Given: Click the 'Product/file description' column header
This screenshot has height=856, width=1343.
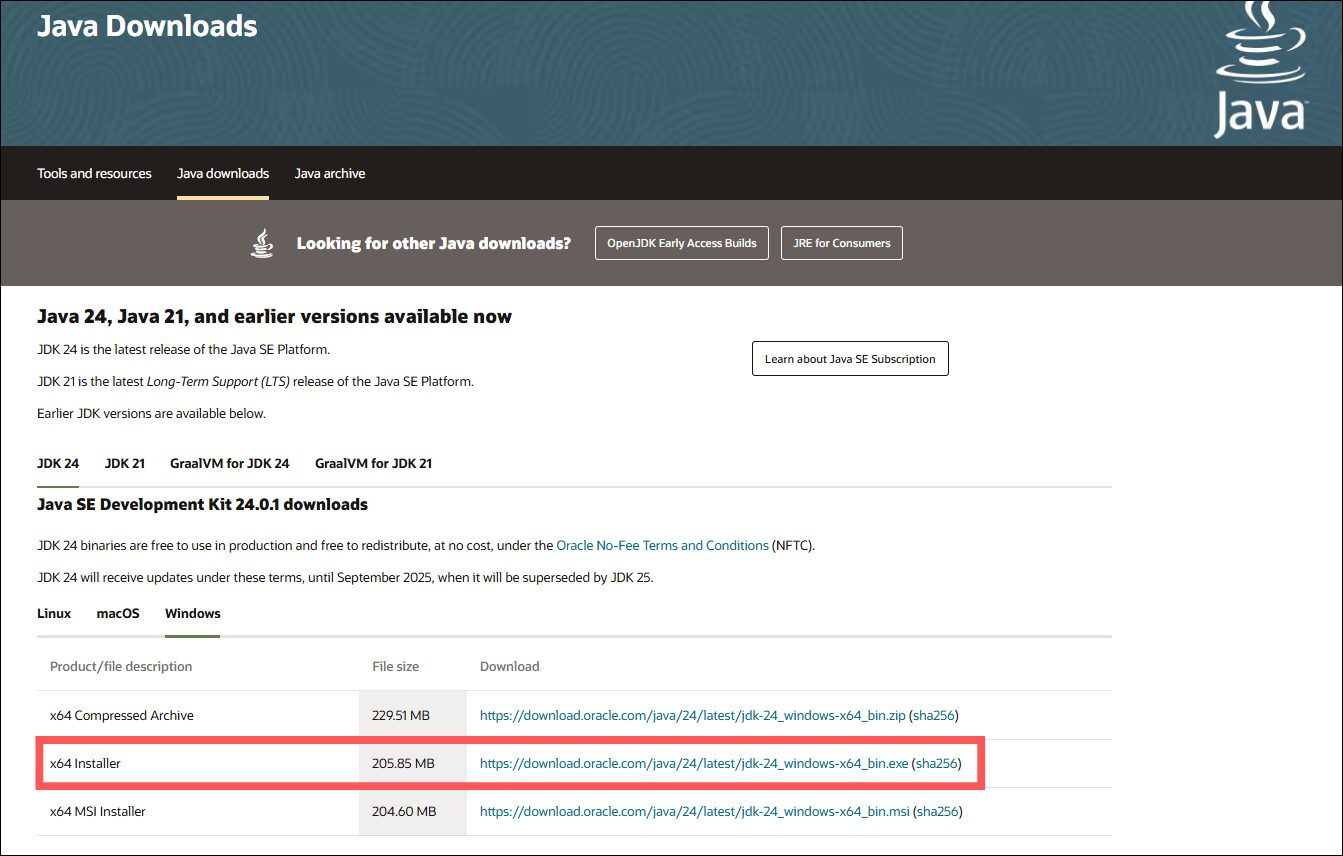Looking at the screenshot, I should [121, 666].
